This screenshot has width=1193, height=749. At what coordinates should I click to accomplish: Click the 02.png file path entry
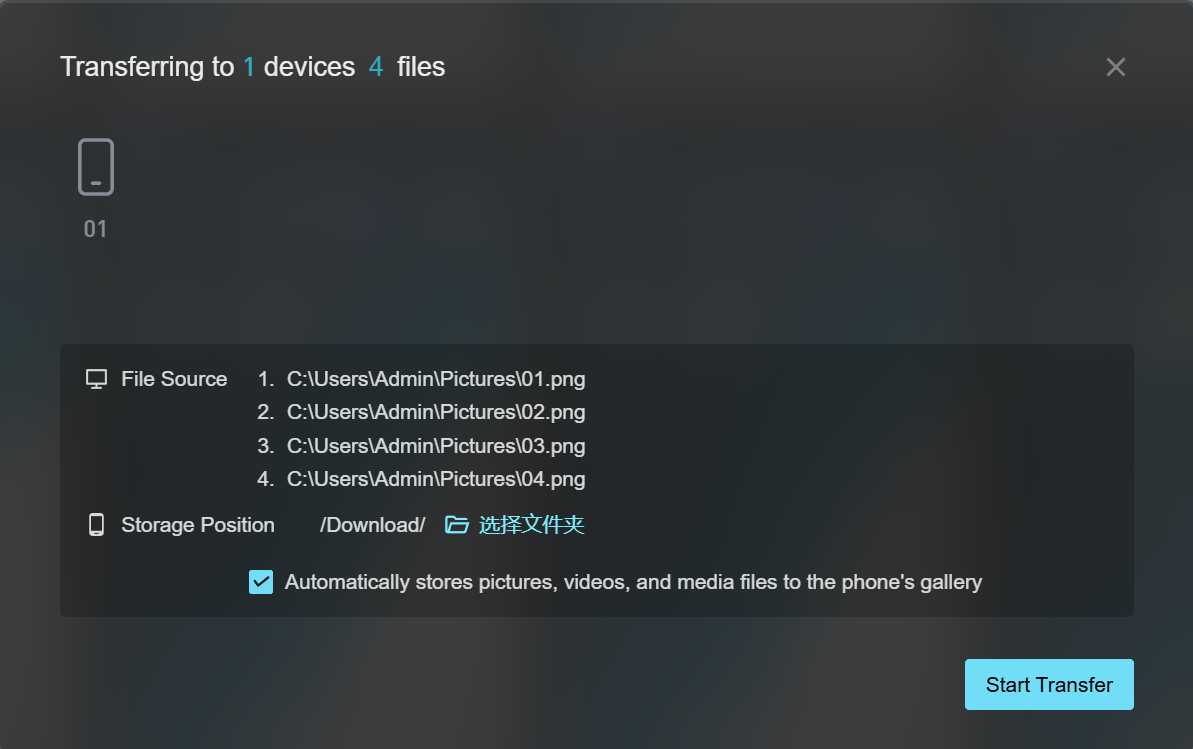436,412
